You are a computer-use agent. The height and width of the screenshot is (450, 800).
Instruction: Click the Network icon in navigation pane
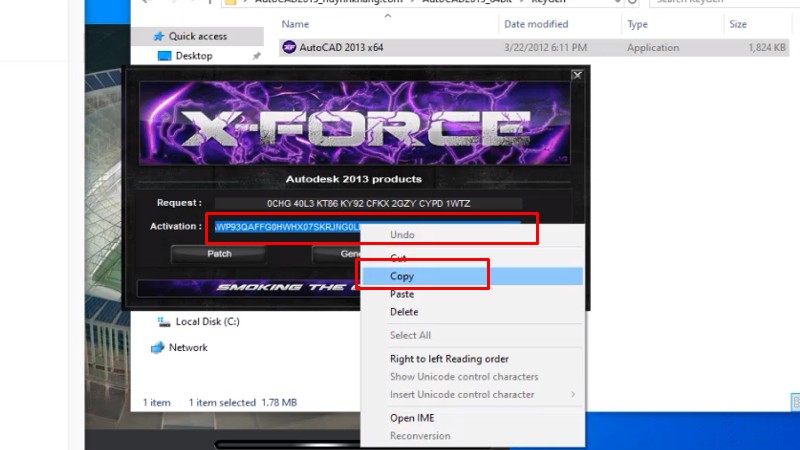point(158,348)
